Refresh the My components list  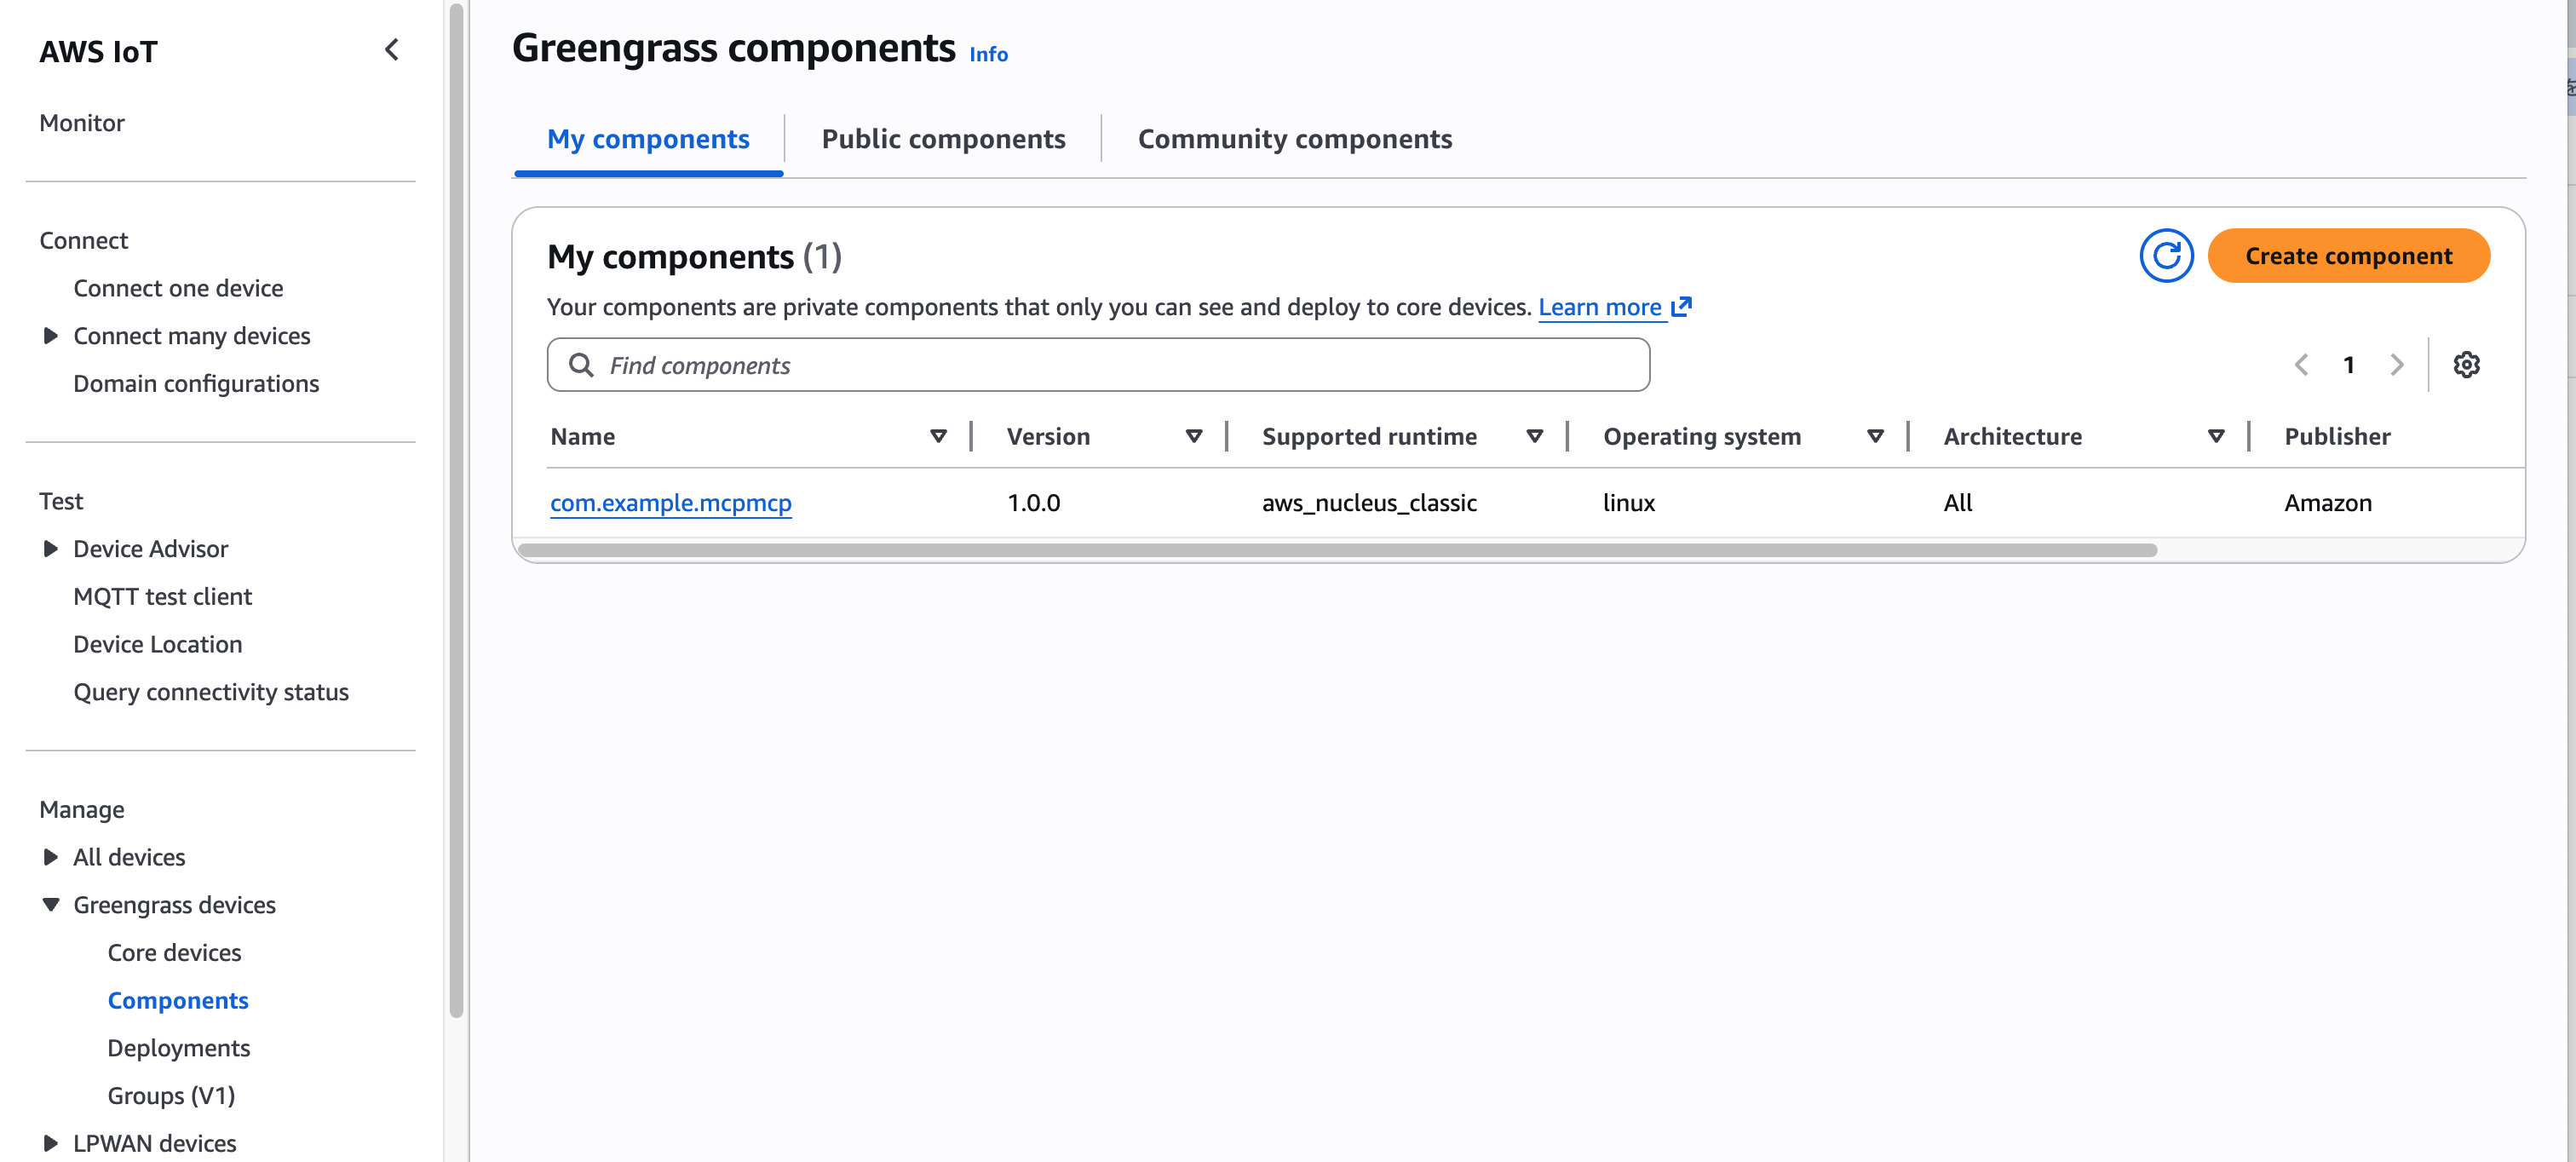click(2166, 255)
